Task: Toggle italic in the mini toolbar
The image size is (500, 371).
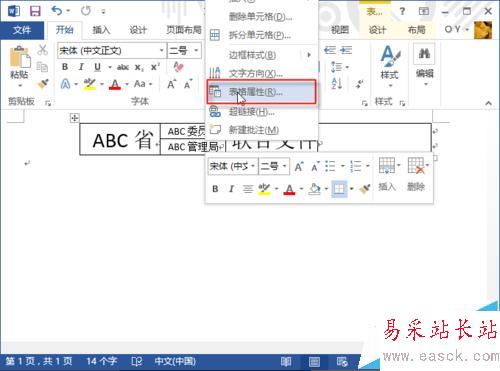Action: 231,189
